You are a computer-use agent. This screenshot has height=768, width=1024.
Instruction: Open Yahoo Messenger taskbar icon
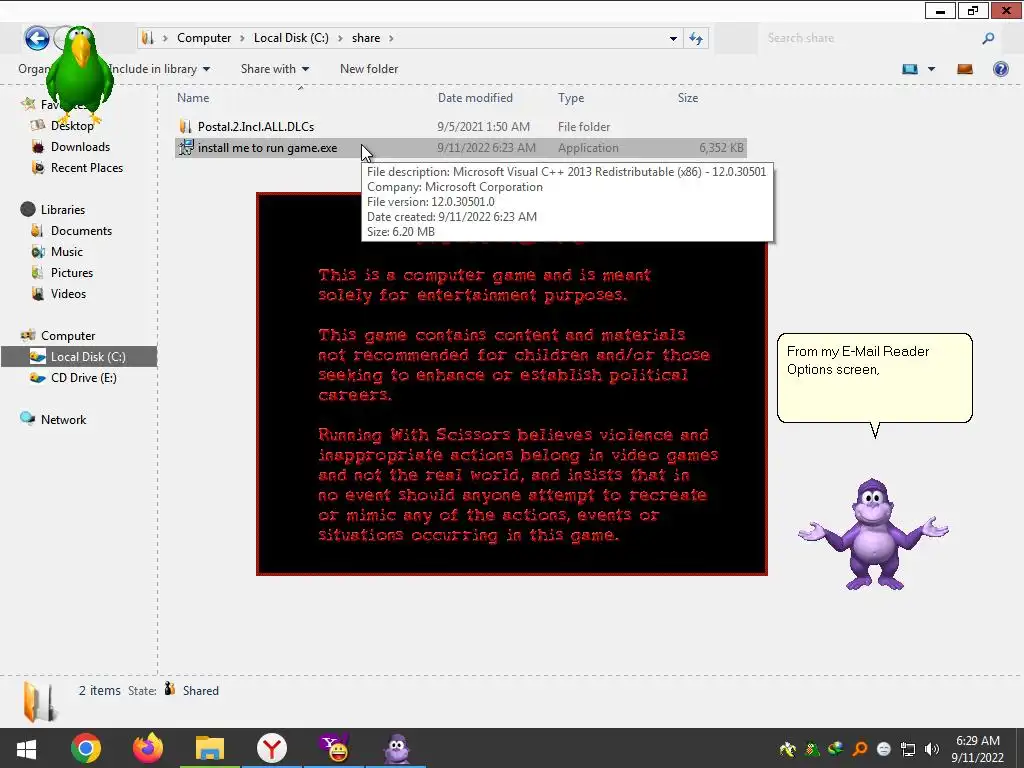[334, 748]
